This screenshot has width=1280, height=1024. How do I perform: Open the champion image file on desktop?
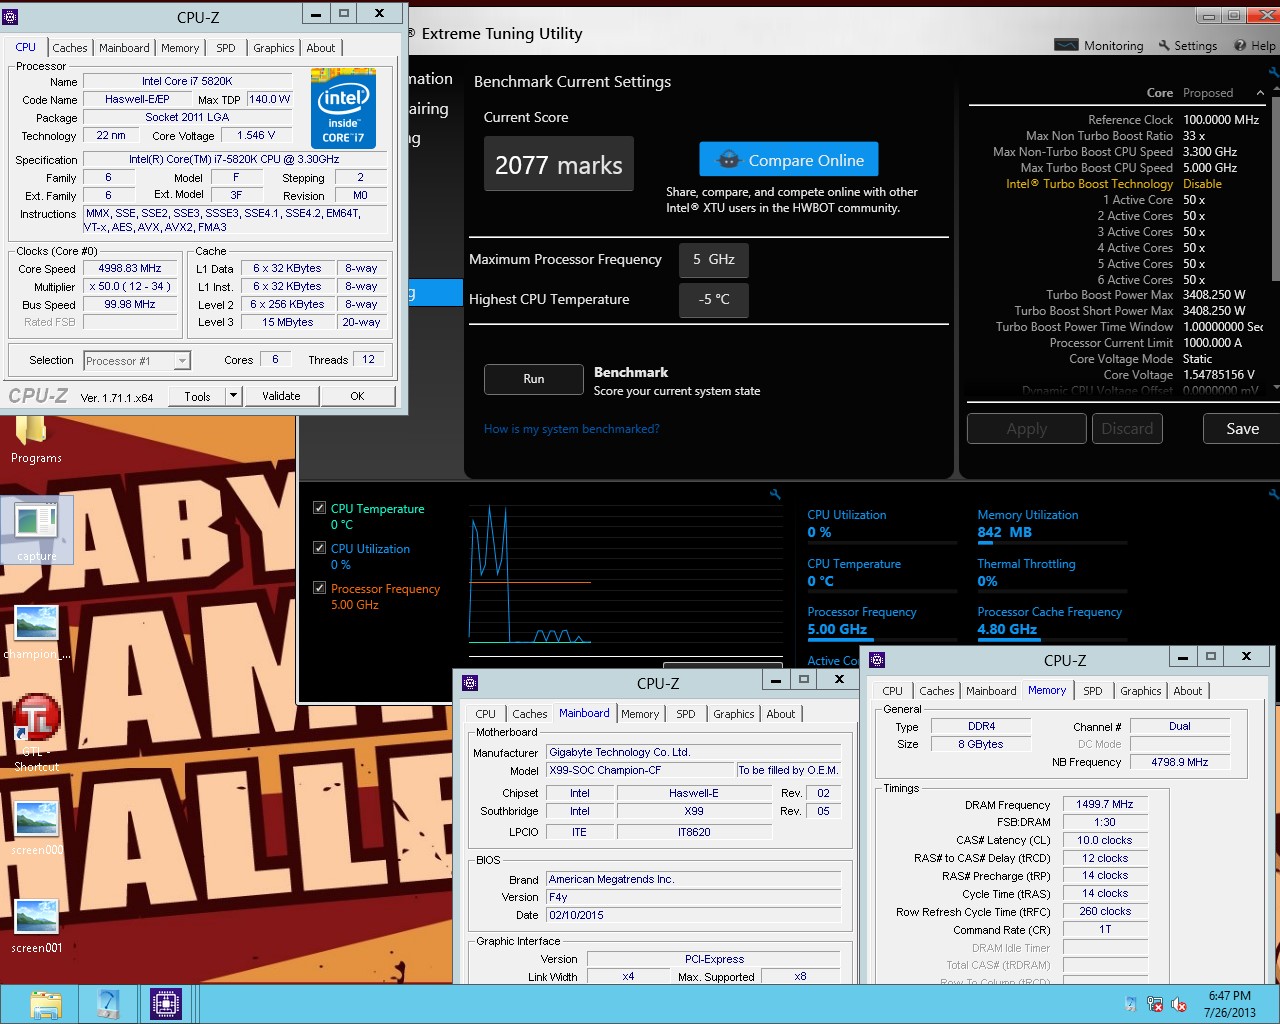point(36,632)
